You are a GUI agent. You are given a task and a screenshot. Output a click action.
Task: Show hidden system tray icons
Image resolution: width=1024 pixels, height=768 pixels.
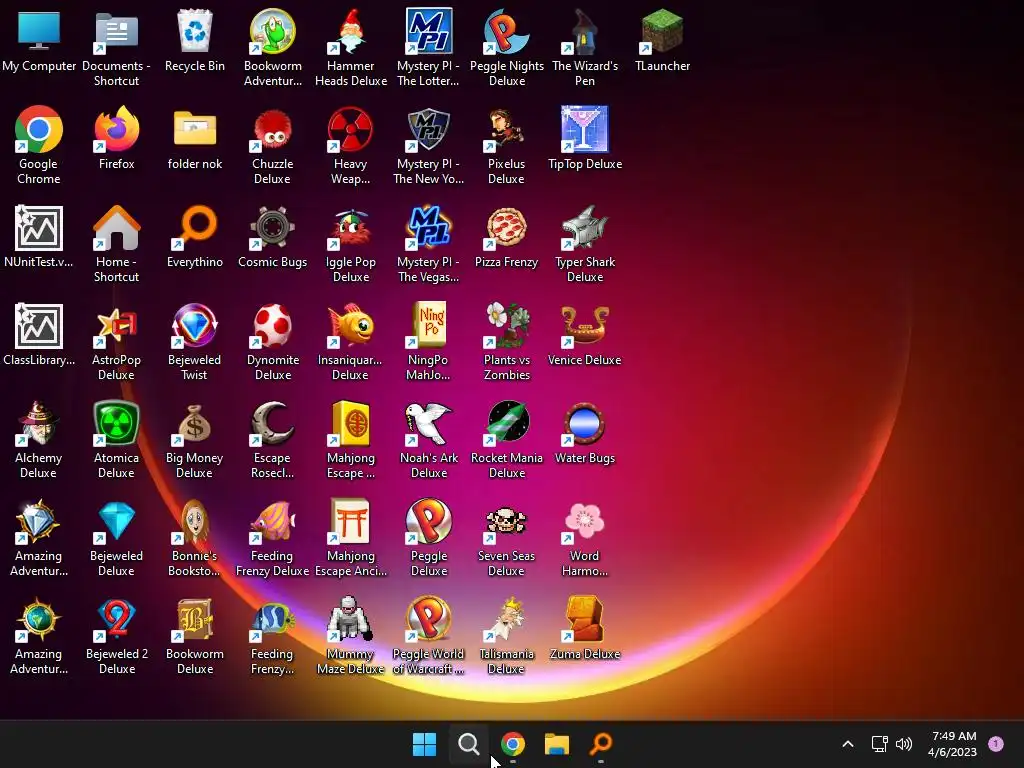[x=848, y=744]
